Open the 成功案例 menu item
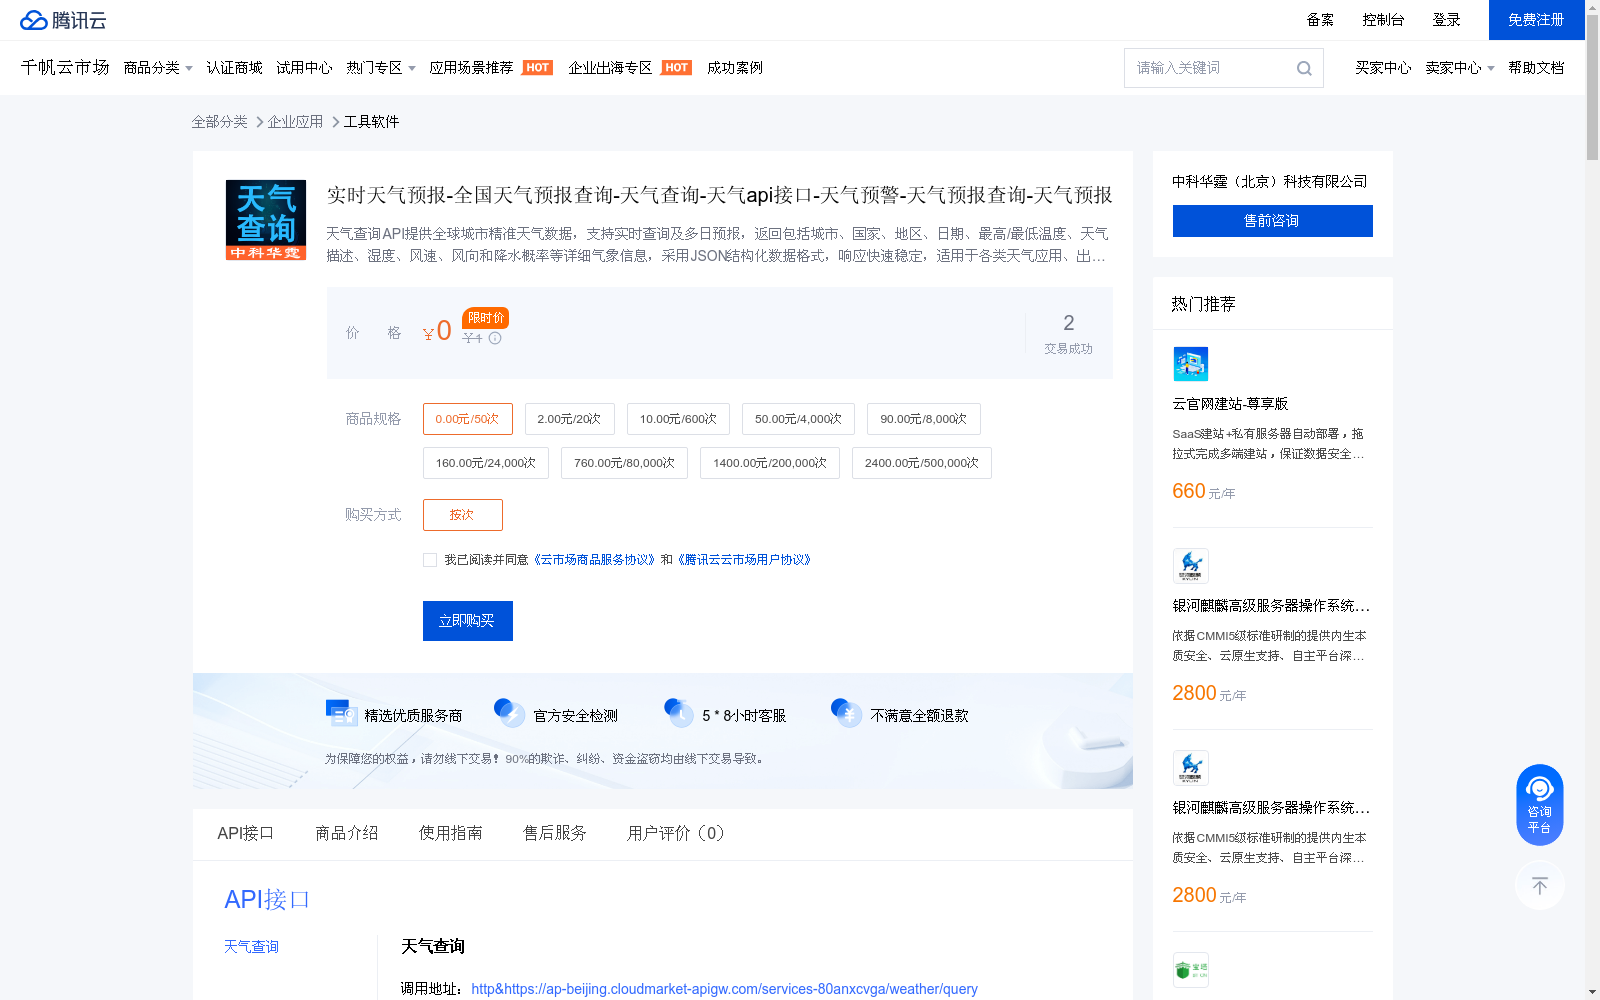1600x1000 pixels. [735, 68]
